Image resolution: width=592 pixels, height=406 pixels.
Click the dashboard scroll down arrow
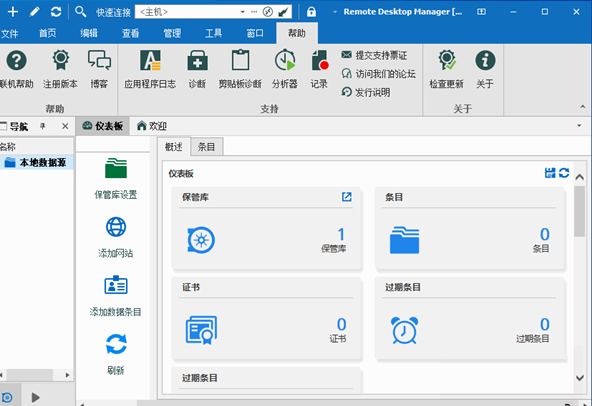pyautogui.click(x=580, y=378)
